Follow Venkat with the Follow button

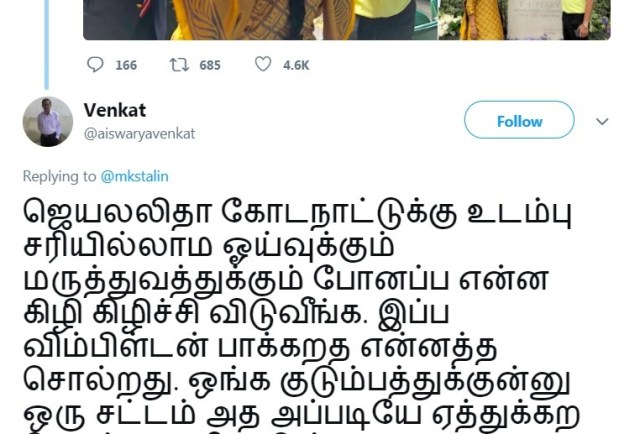point(519,120)
